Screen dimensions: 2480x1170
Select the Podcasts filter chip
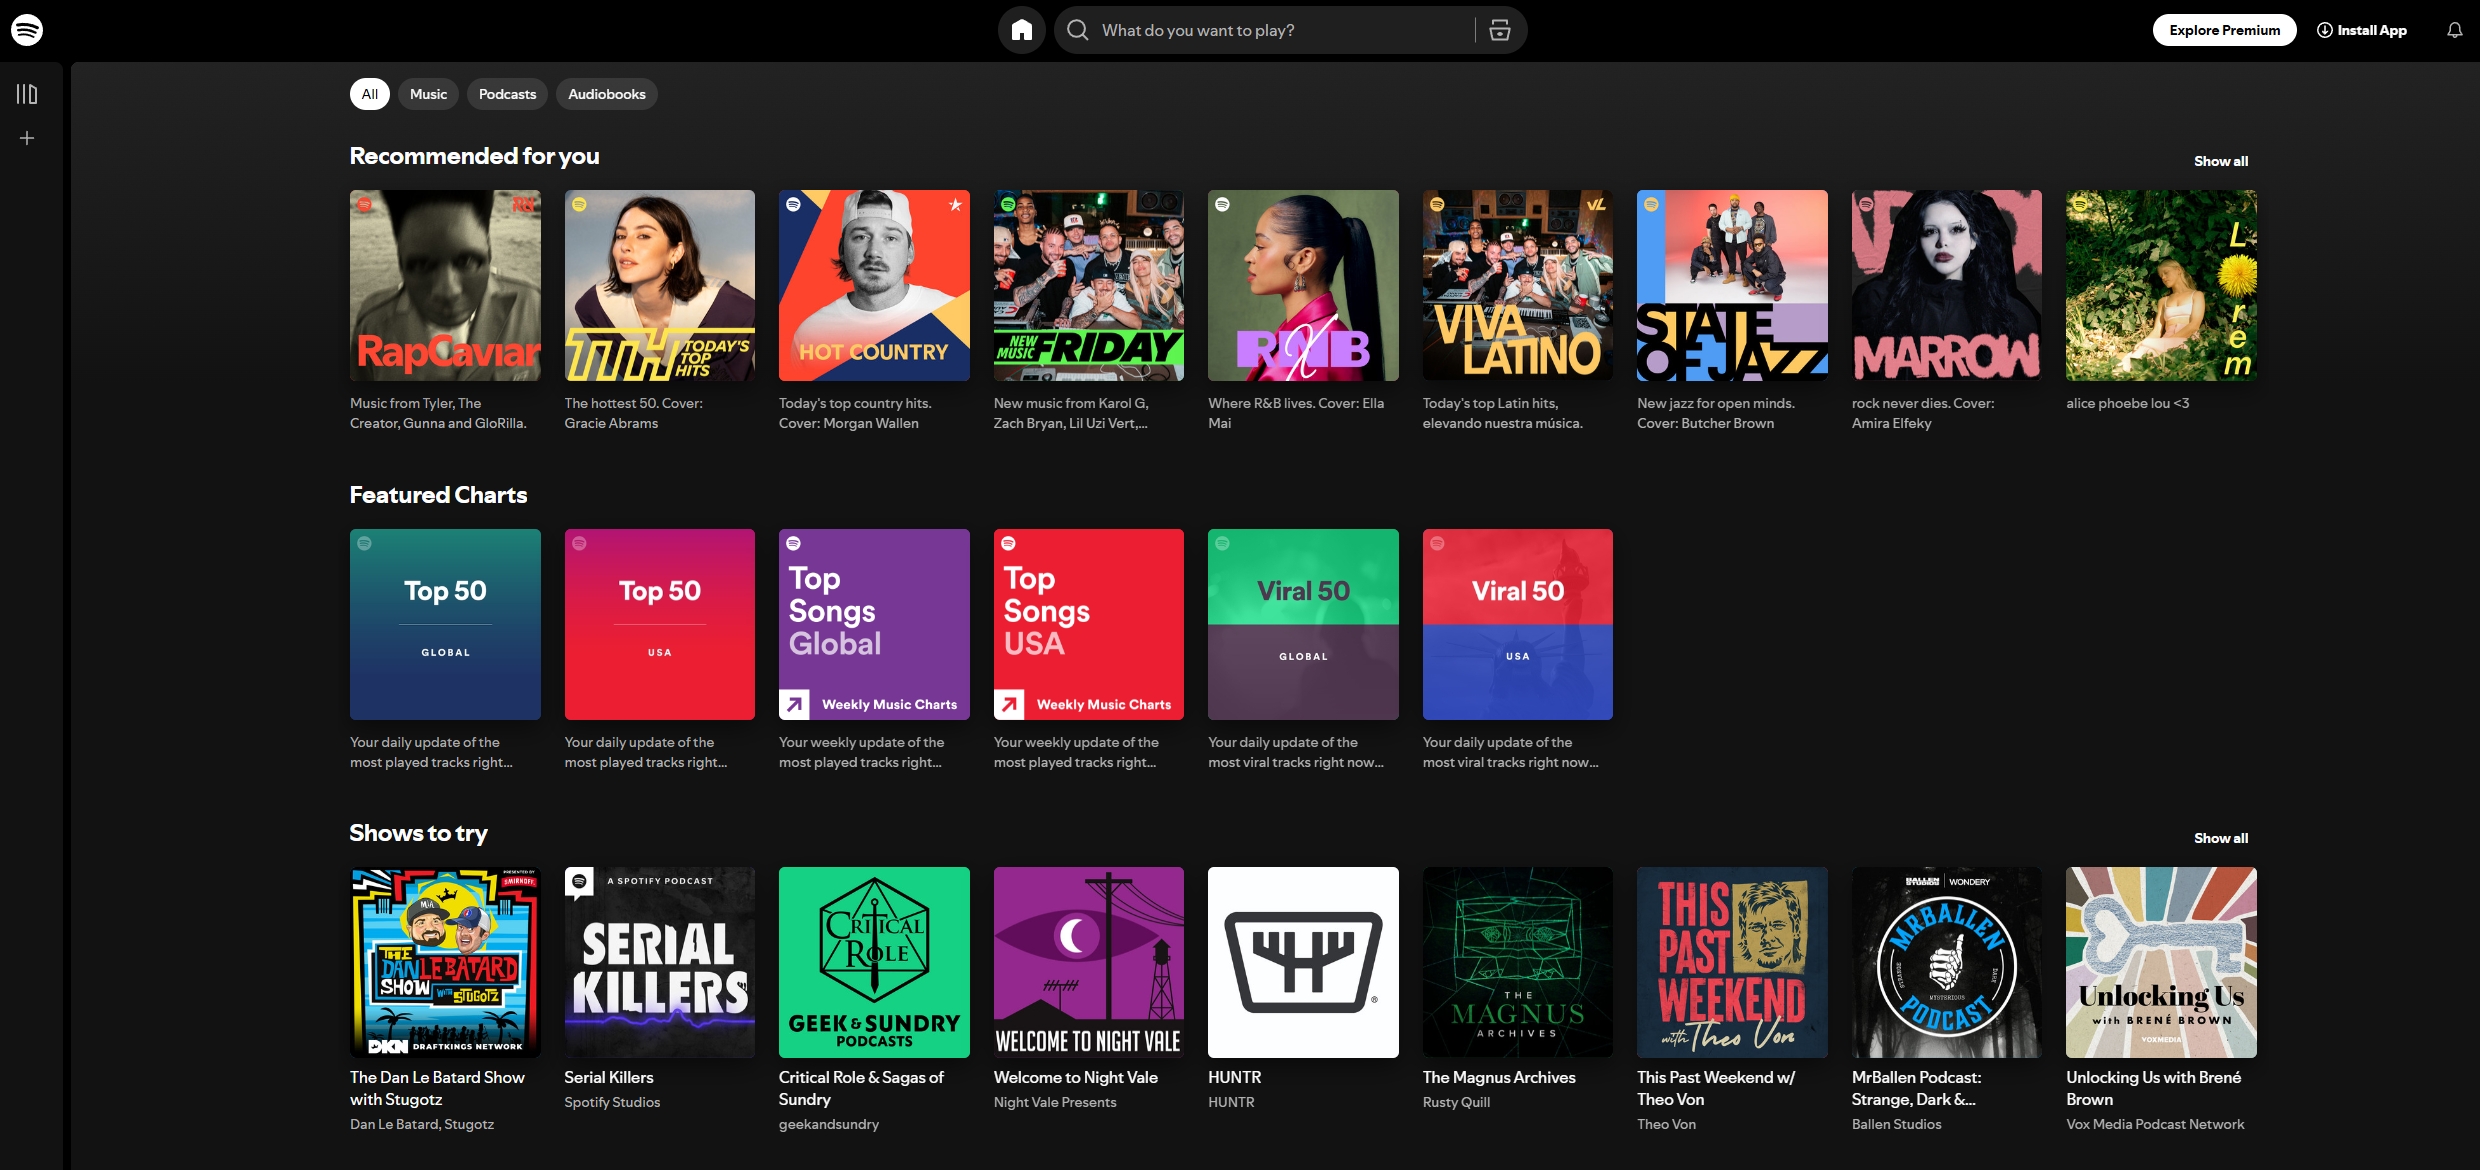[x=507, y=94]
